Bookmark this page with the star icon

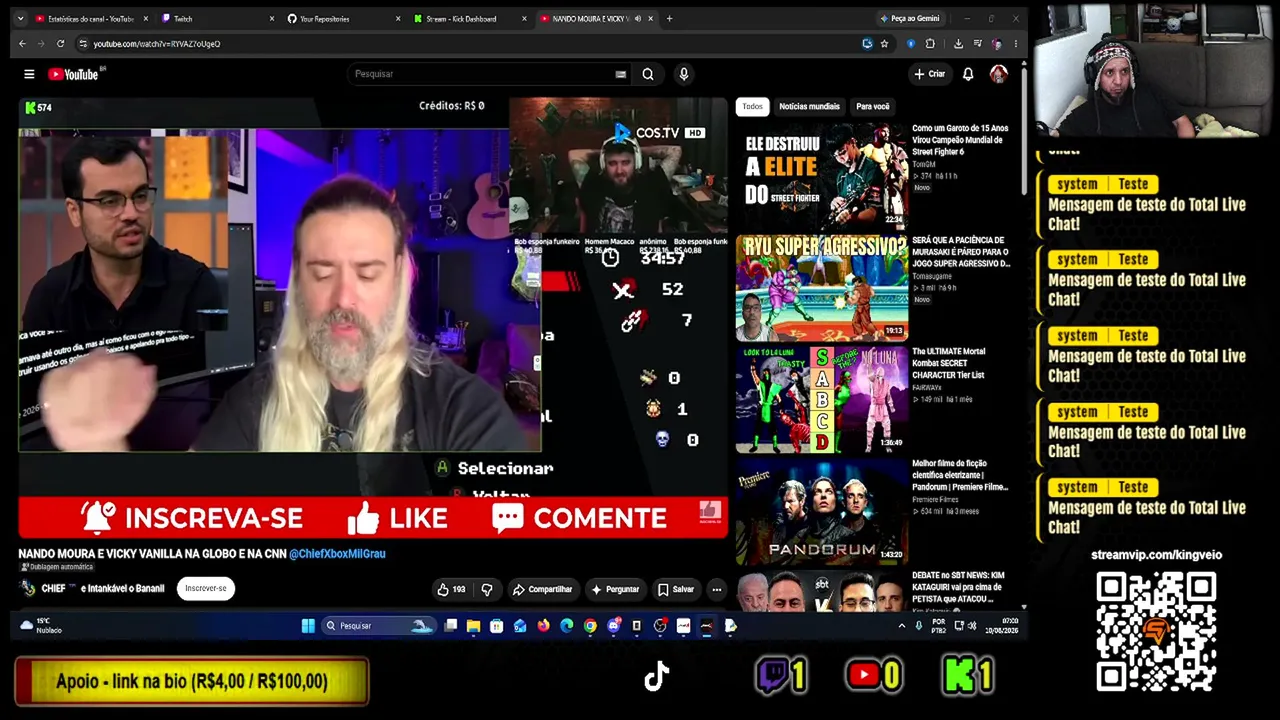tap(884, 44)
